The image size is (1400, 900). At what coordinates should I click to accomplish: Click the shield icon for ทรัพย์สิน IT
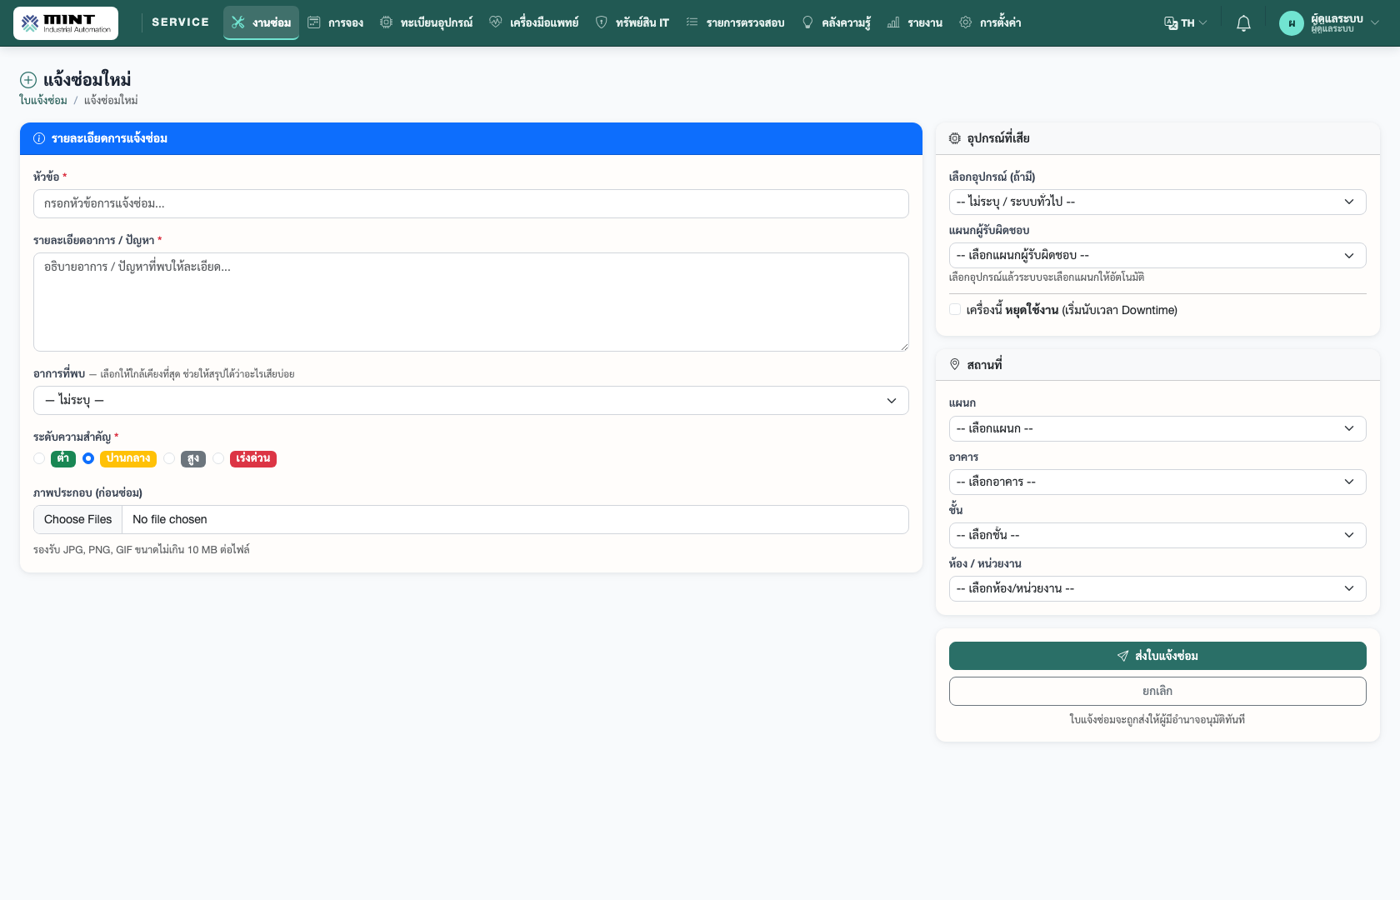[601, 22]
